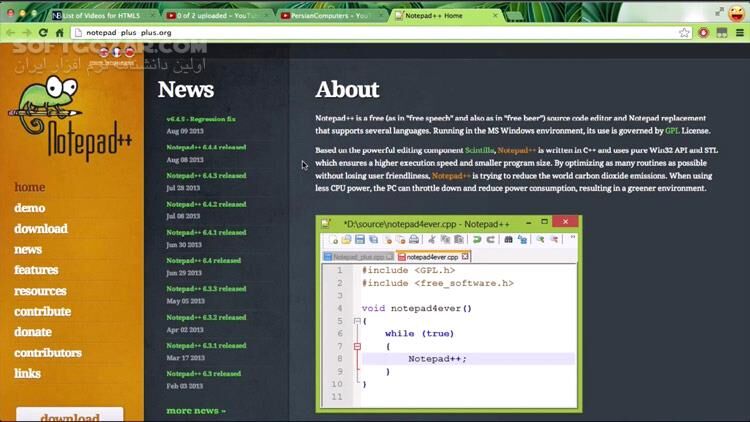Click the browser back arrow
The width and height of the screenshot is (750, 422).
point(10,33)
